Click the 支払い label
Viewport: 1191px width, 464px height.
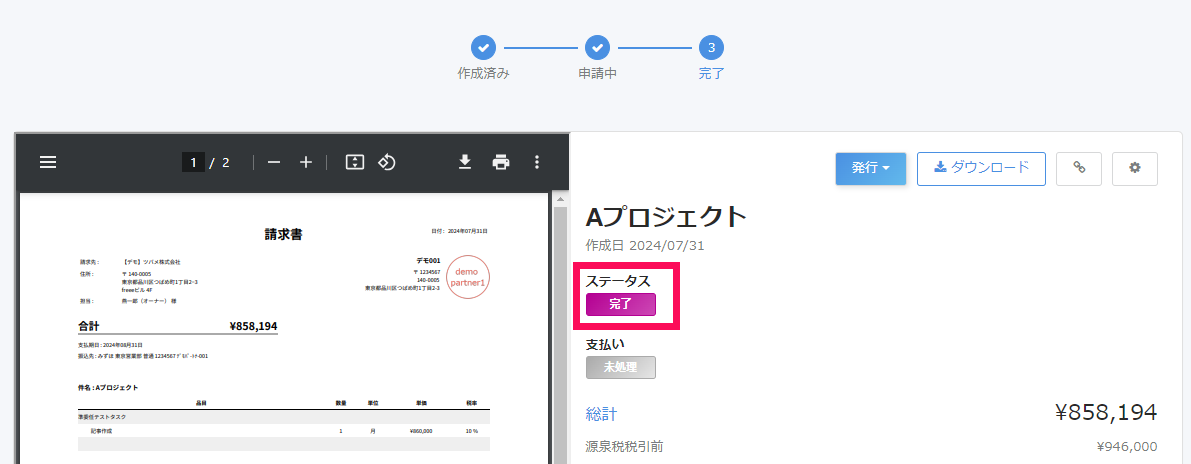(x=605, y=344)
